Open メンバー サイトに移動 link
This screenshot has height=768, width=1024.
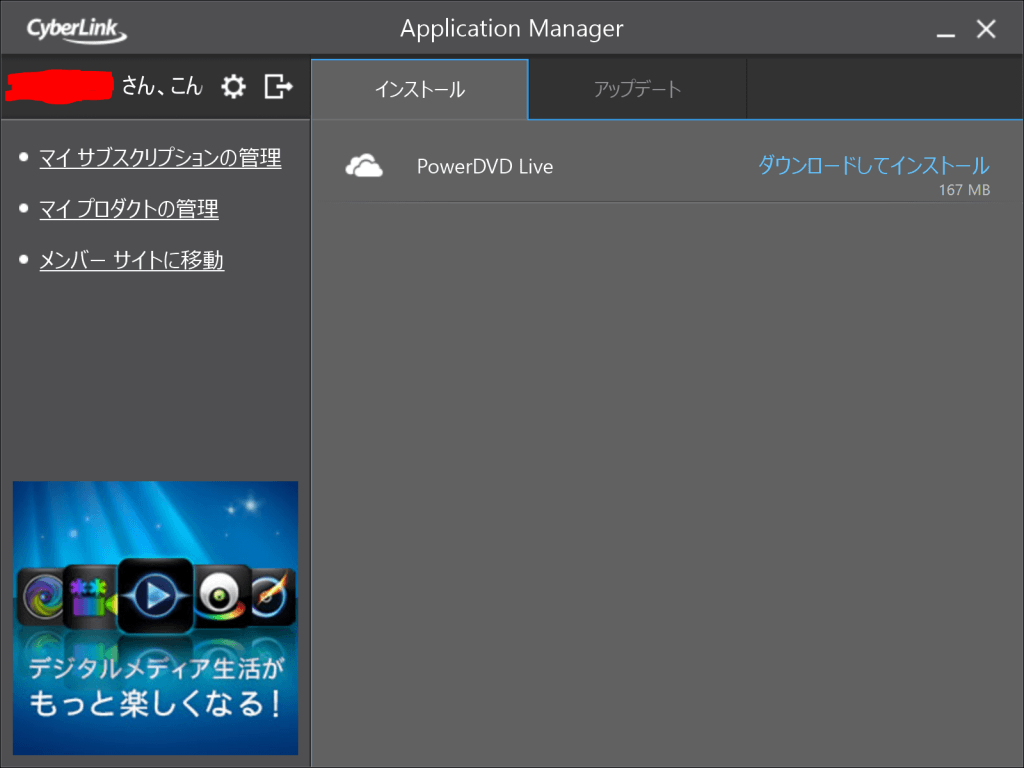point(131,260)
